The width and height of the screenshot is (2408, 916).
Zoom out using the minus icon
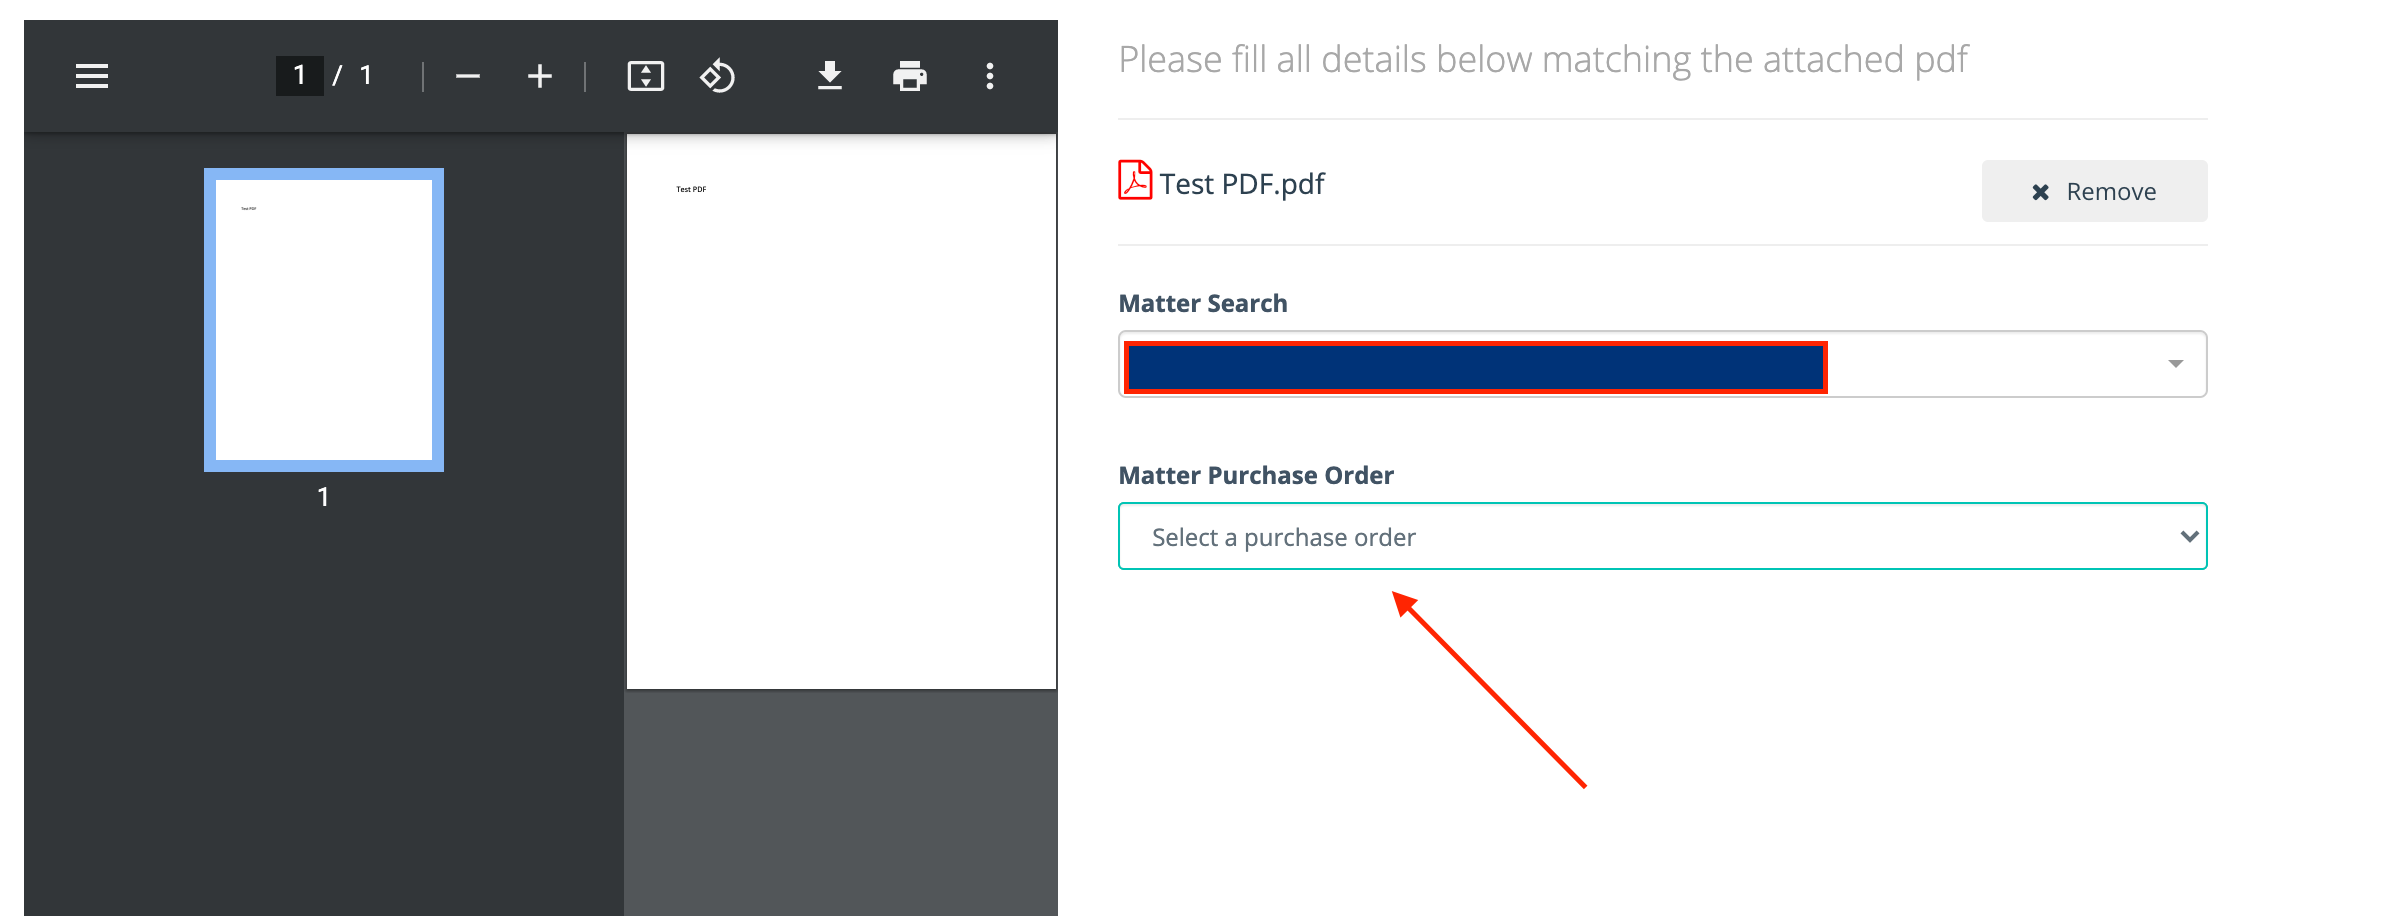pos(468,76)
